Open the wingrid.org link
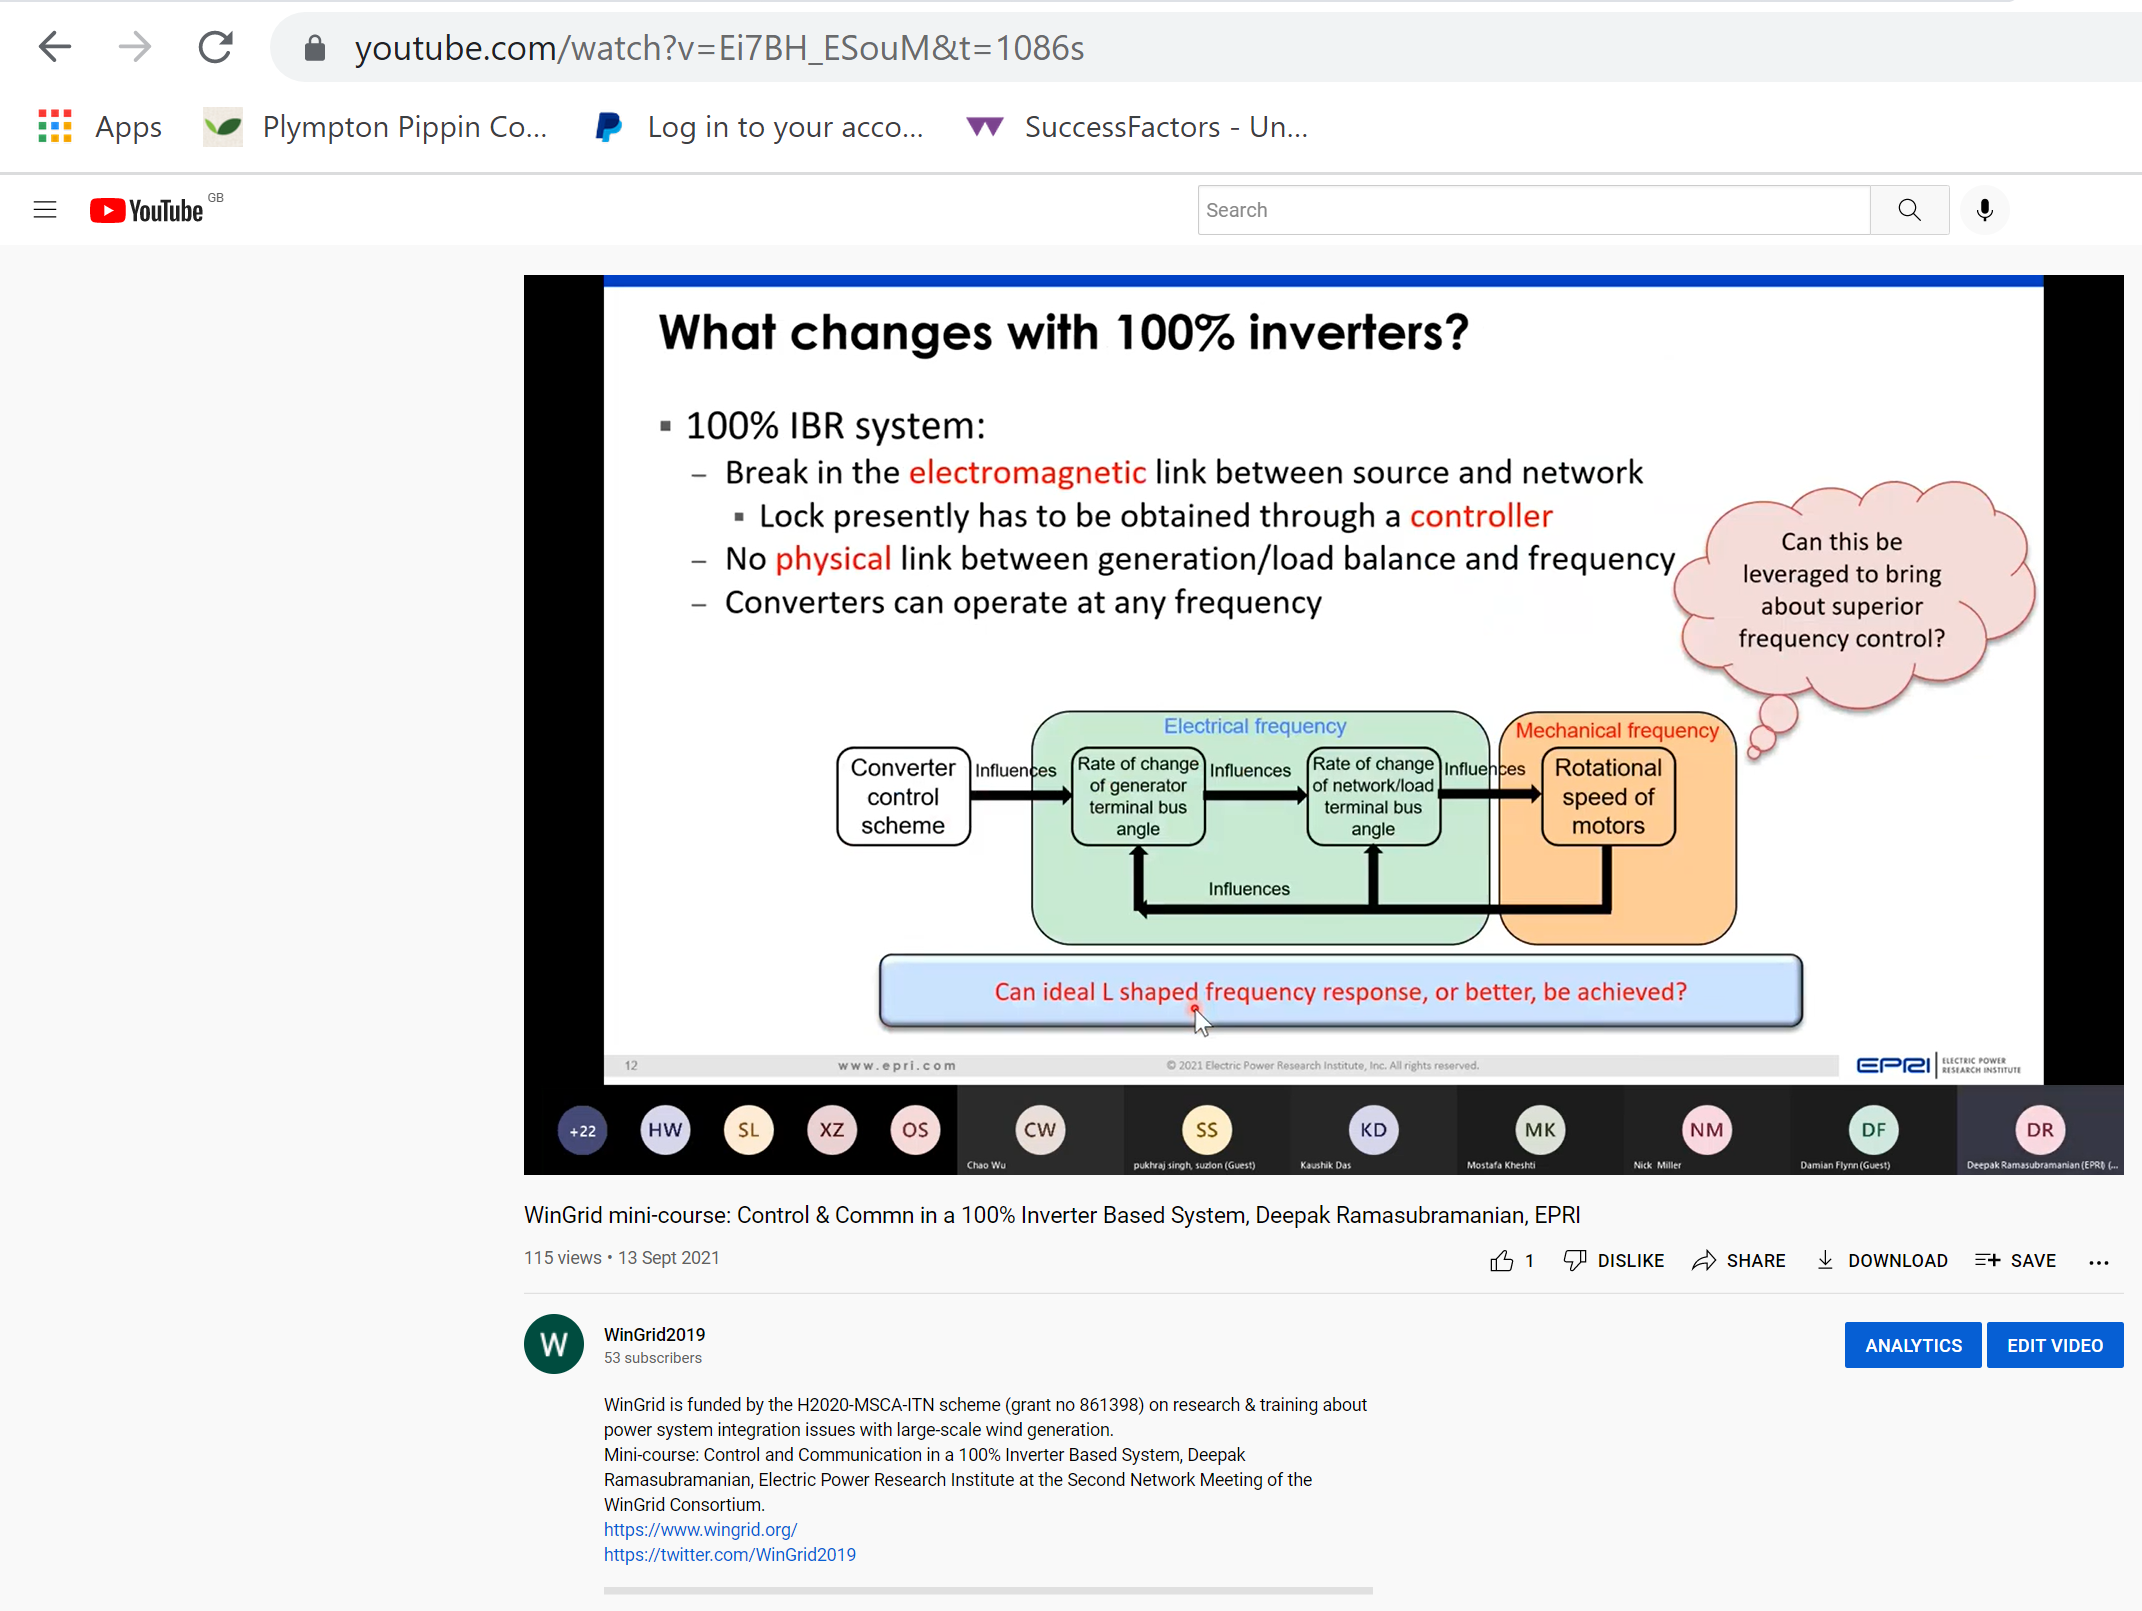Image resolution: width=2142 pixels, height=1611 pixels. pos(700,1529)
